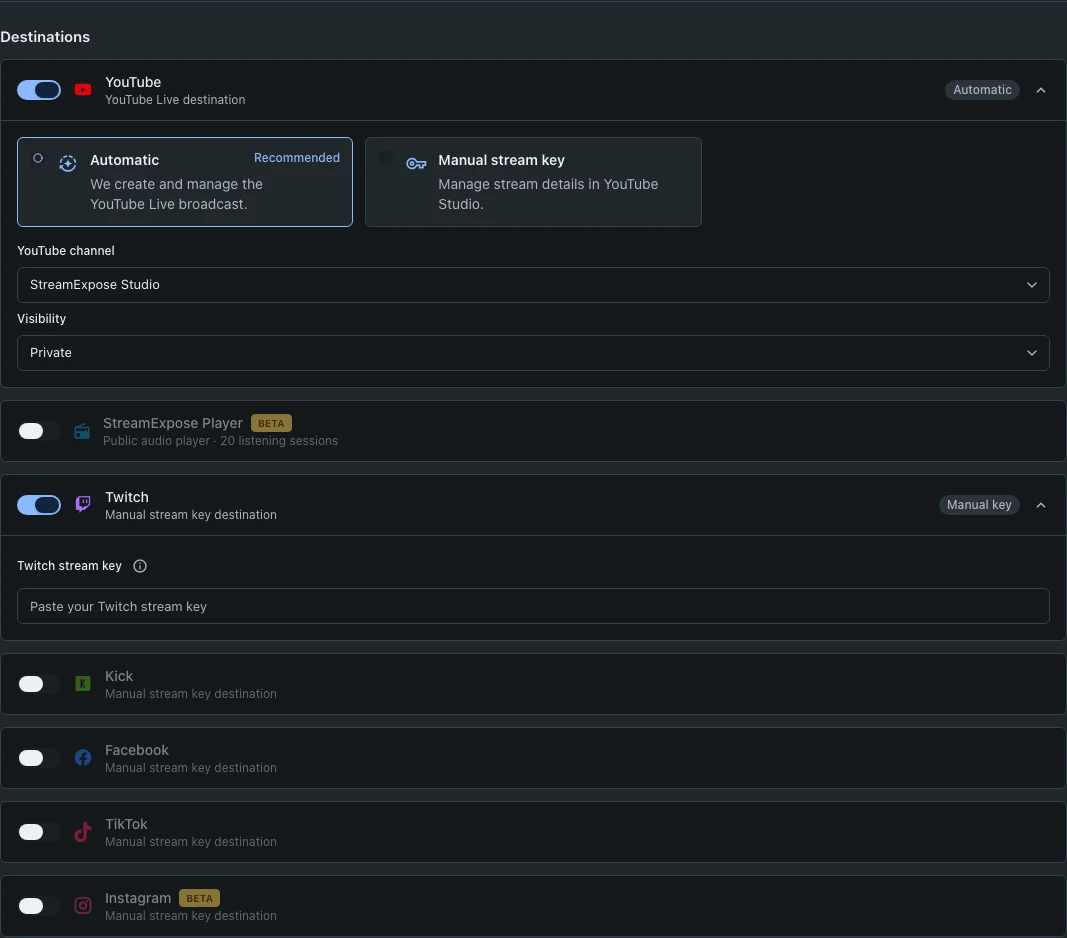1067x938 pixels.
Task: Enable the StreamExpose Player toggle
Action: pyautogui.click(x=39, y=431)
